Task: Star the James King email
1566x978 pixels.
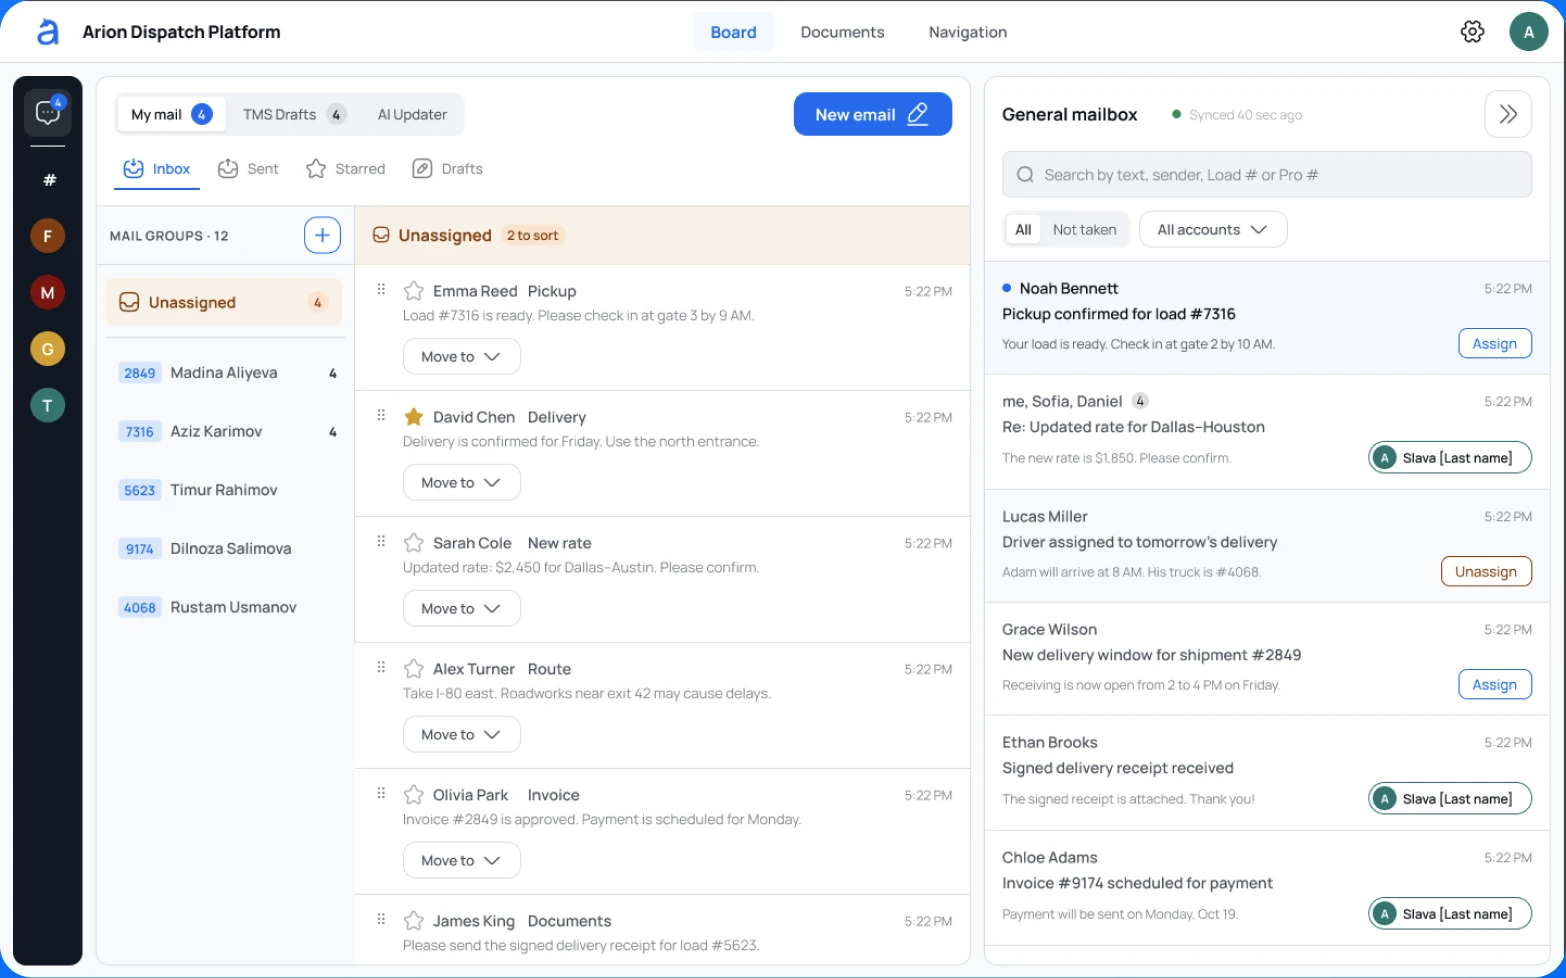Action: 413,921
